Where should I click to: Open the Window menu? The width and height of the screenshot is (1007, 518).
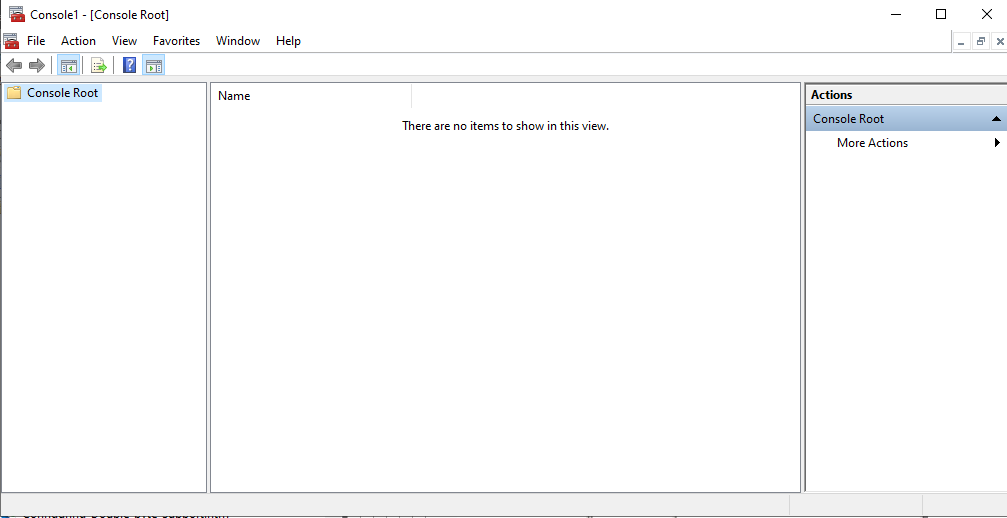pos(238,41)
